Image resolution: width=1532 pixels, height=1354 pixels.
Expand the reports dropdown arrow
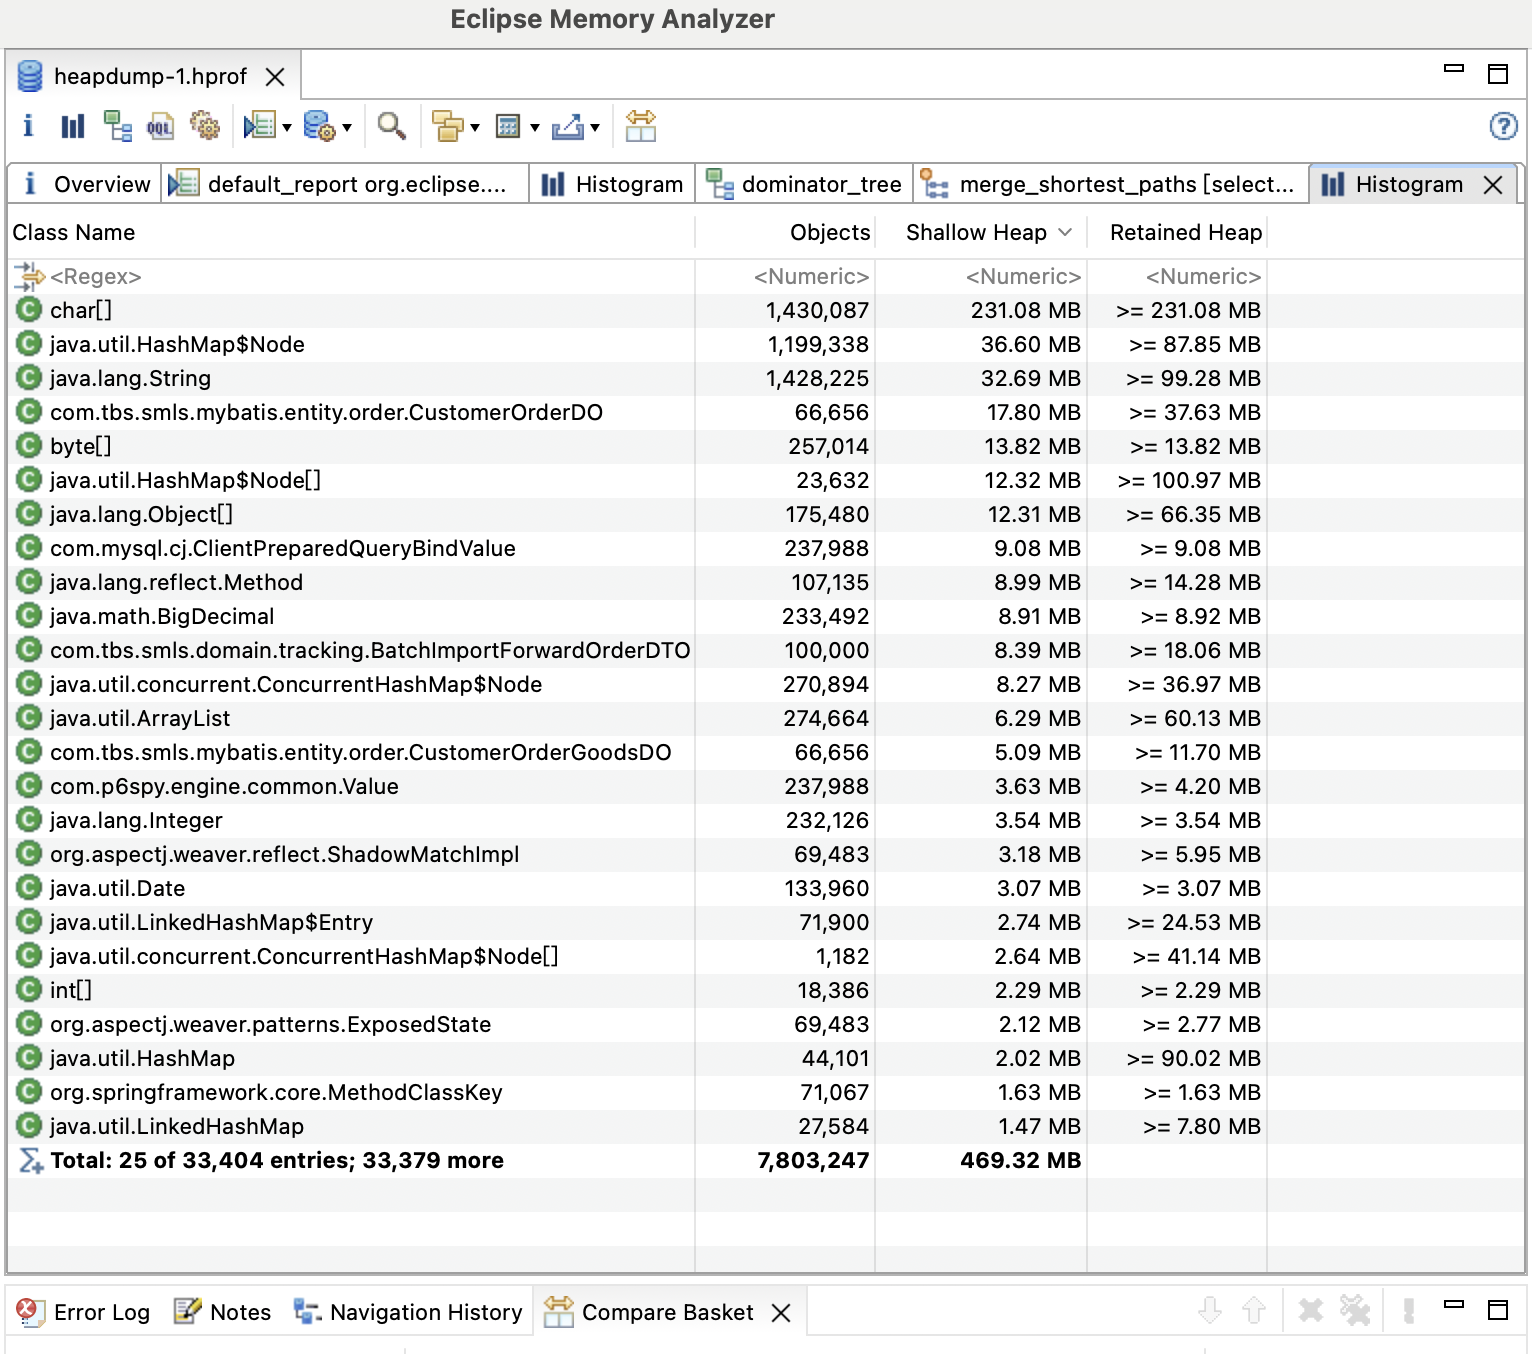(x=287, y=127)
